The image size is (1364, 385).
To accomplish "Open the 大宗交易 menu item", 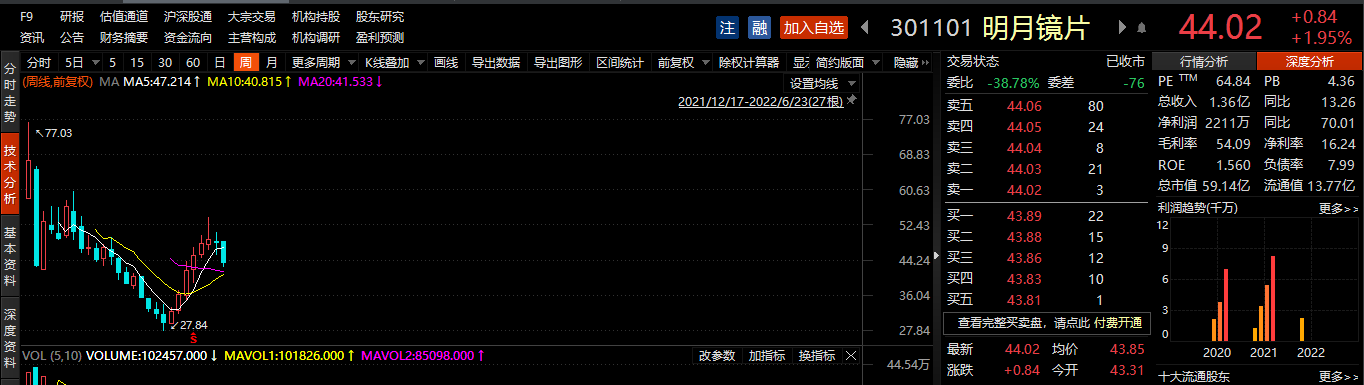I will [x=251, y=17].
